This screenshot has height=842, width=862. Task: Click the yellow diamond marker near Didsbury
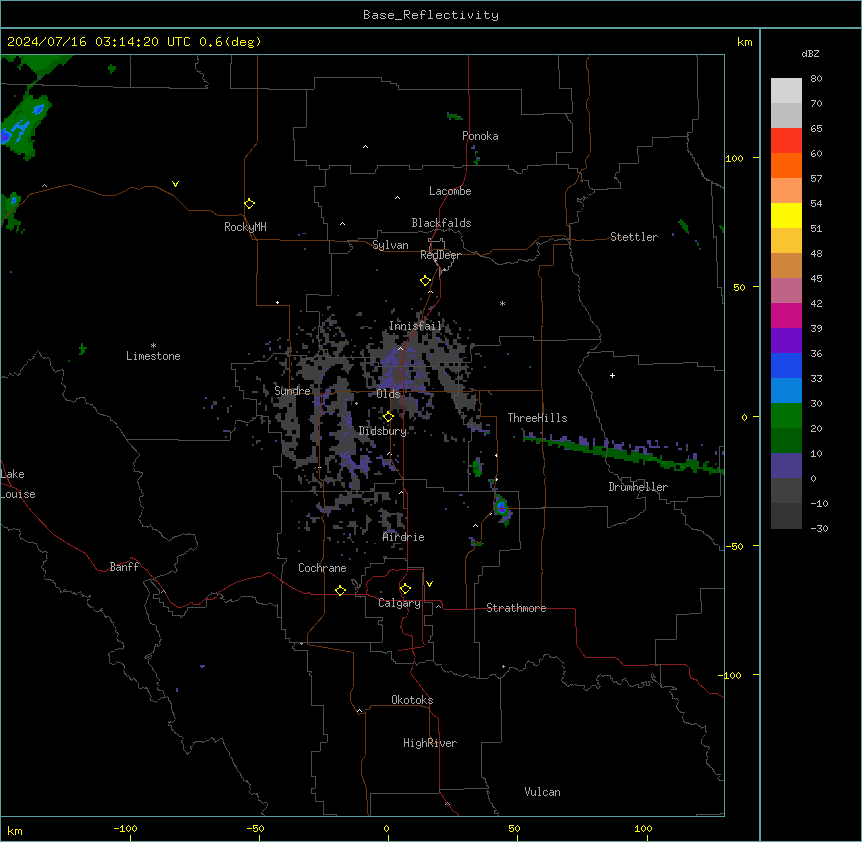tap(388, 417)
